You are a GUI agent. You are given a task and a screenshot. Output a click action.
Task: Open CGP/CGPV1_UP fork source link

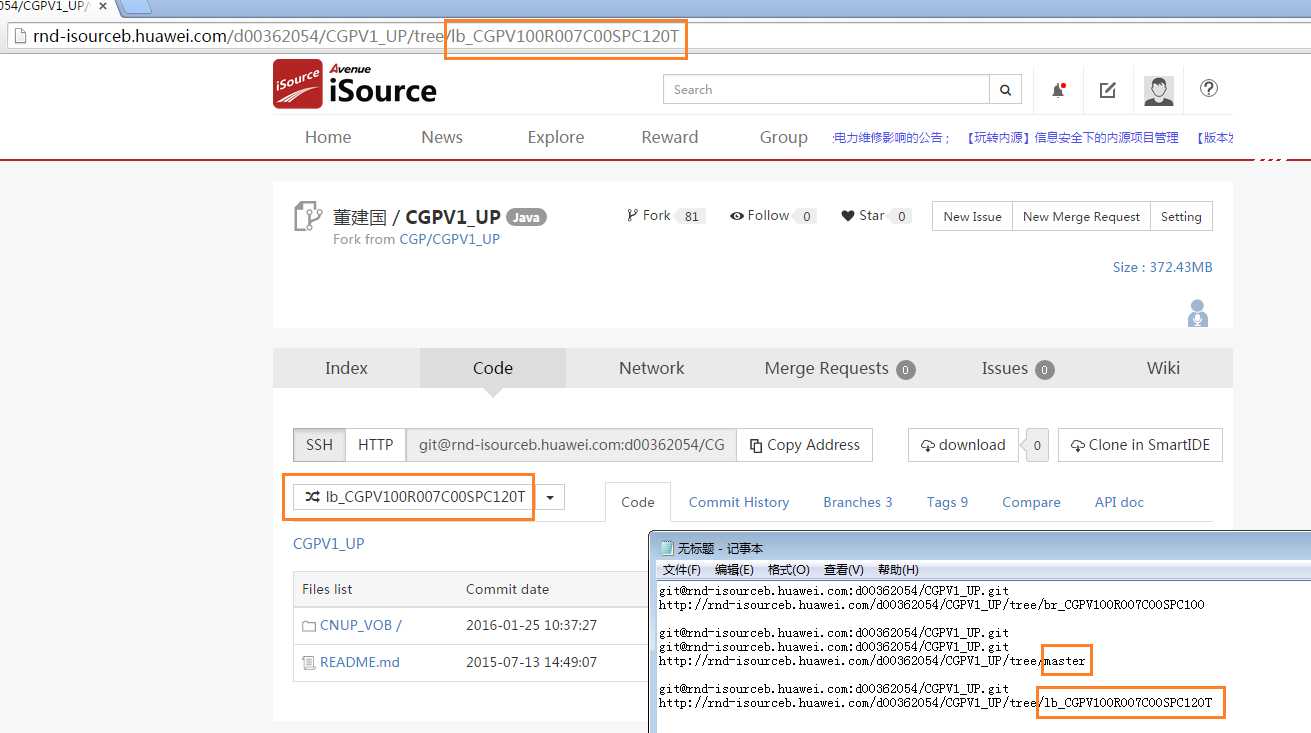click(x=450, y=239)
